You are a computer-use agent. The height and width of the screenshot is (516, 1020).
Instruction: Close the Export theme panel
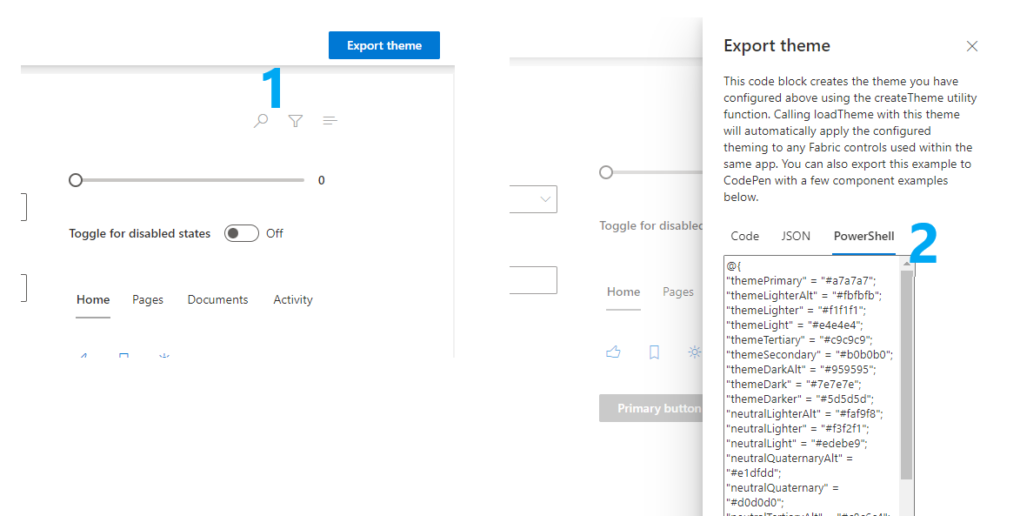[972, 46]
